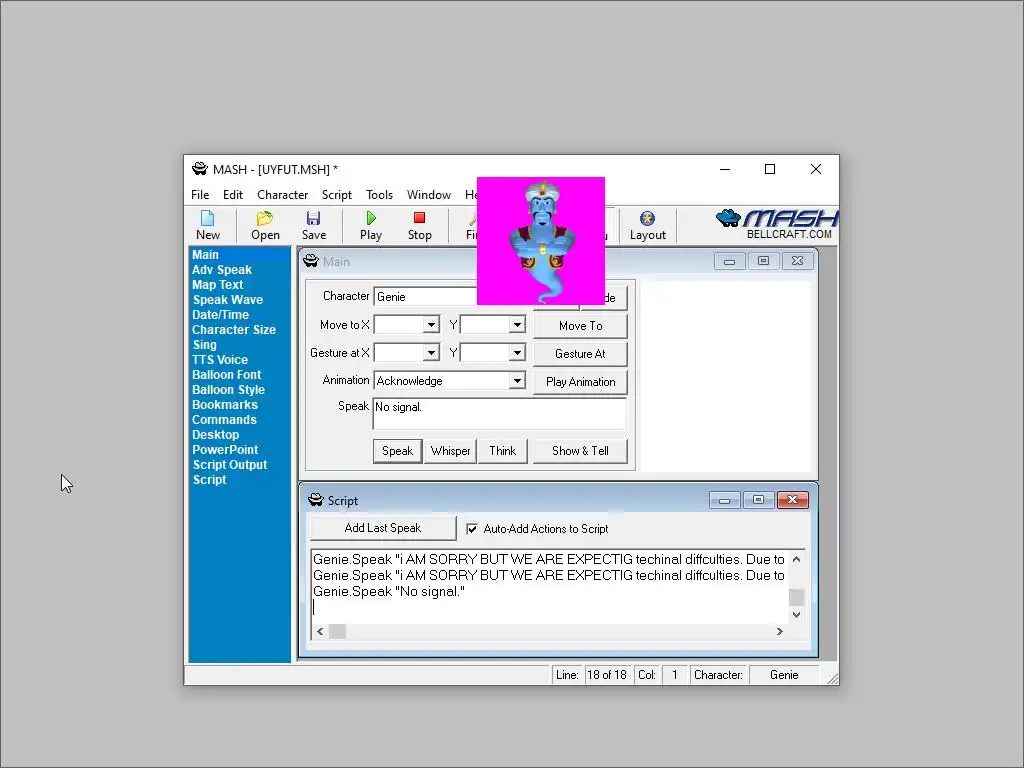This screenshot has height=768, width=1024.
Task: Click the Think button
Action: tap(502, 451)
